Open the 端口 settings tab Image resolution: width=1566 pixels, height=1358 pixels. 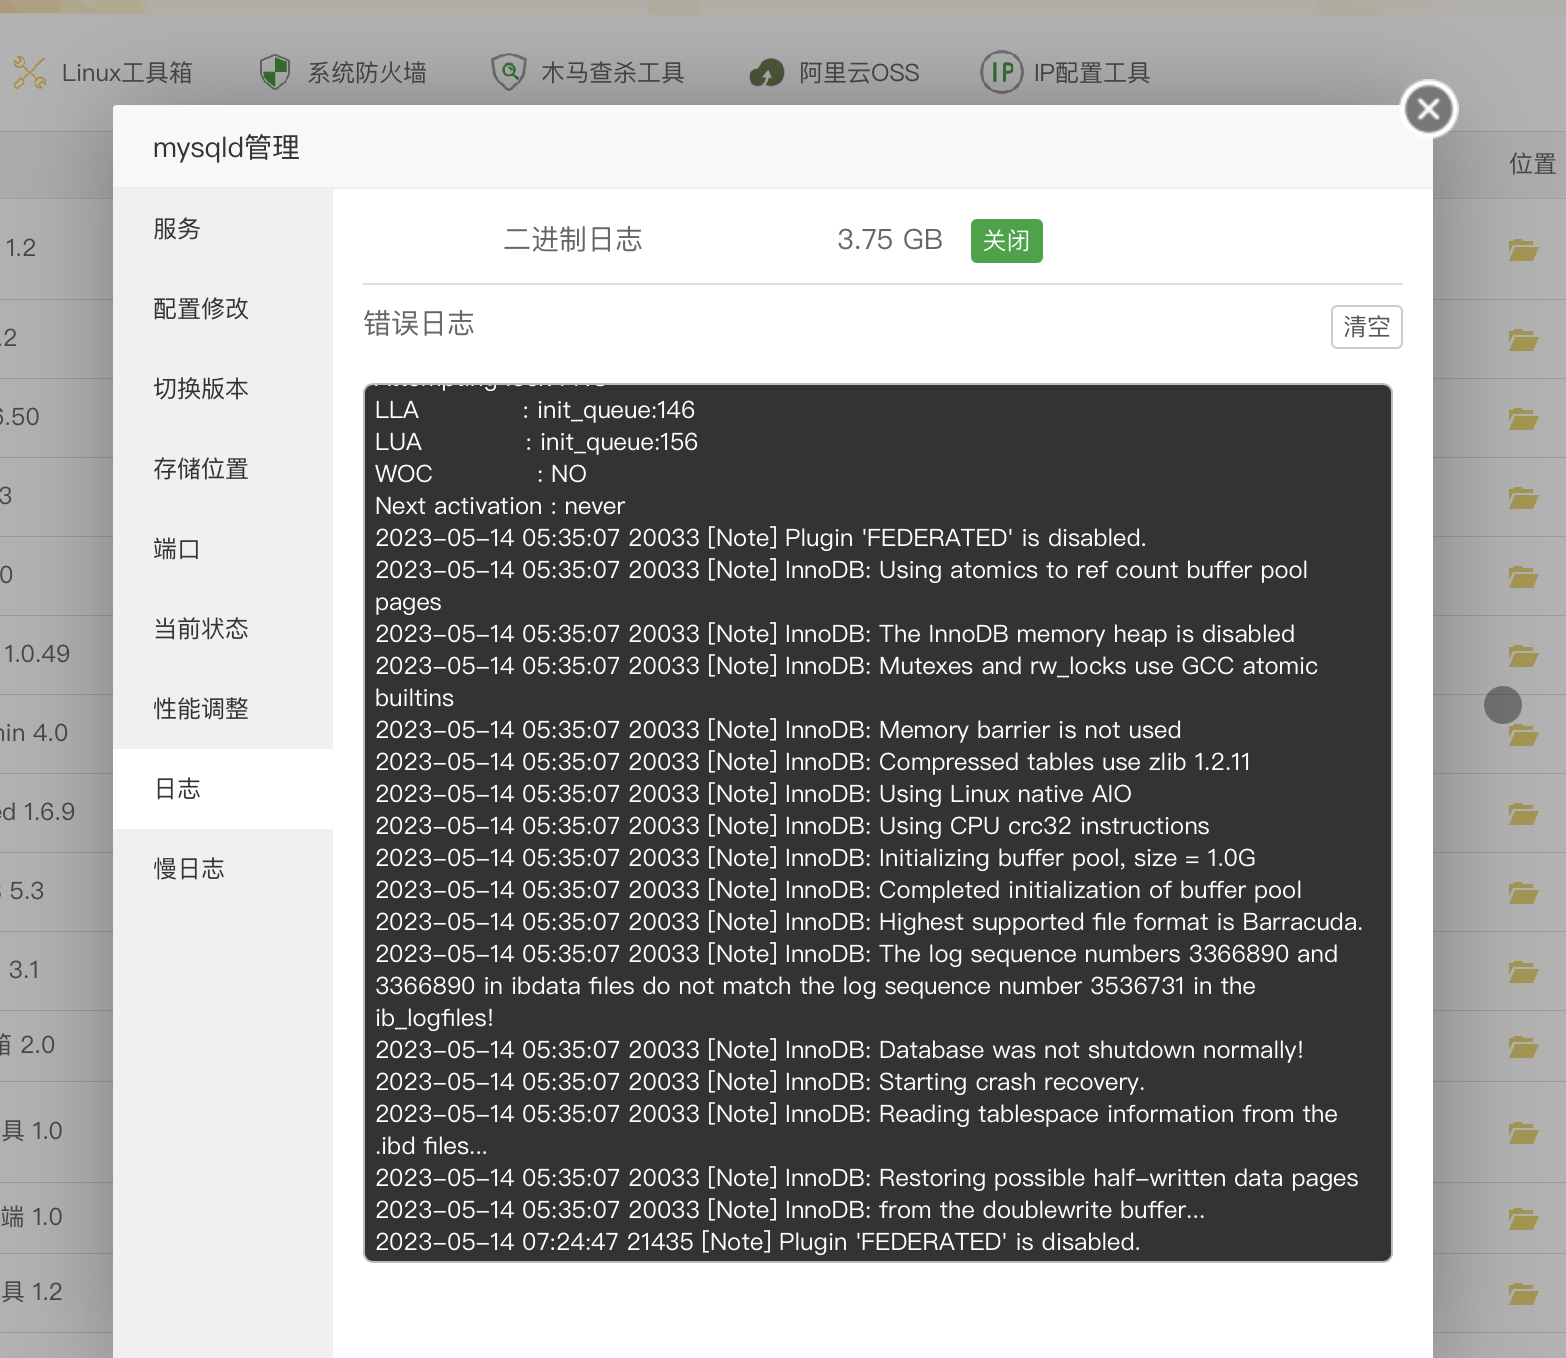pos(177,549)
